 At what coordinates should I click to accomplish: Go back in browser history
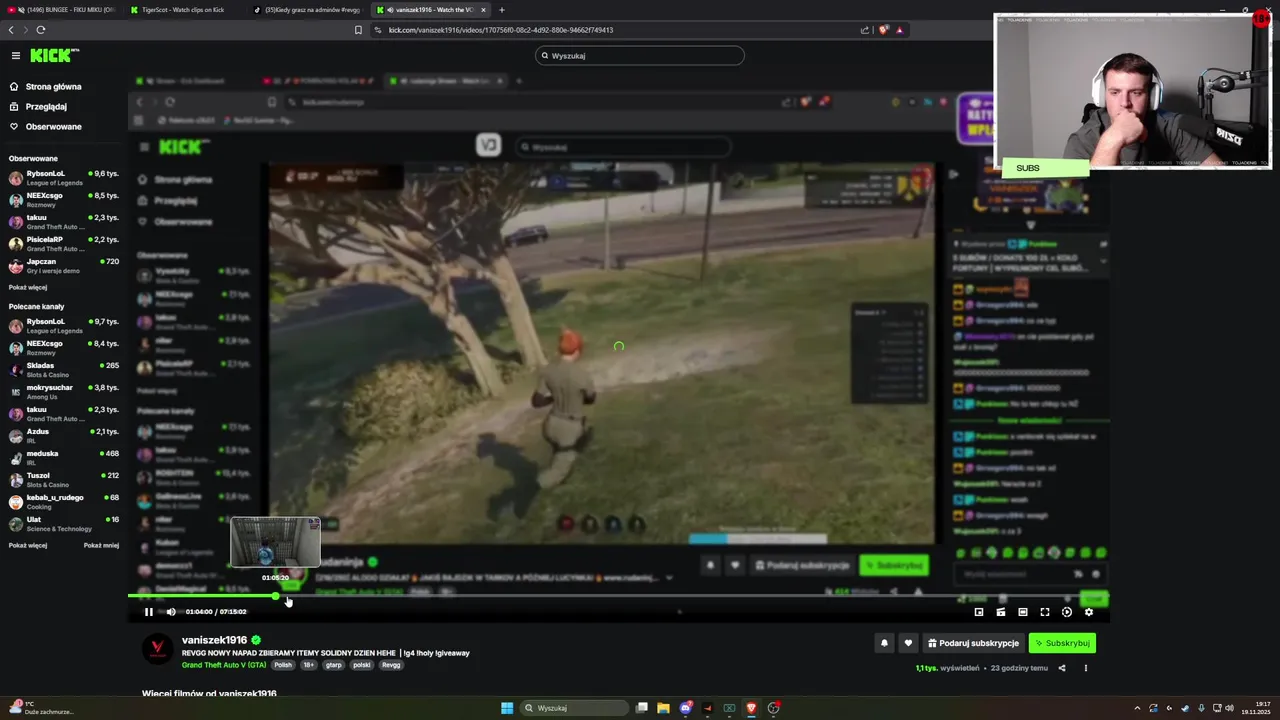tap(11, 30)
